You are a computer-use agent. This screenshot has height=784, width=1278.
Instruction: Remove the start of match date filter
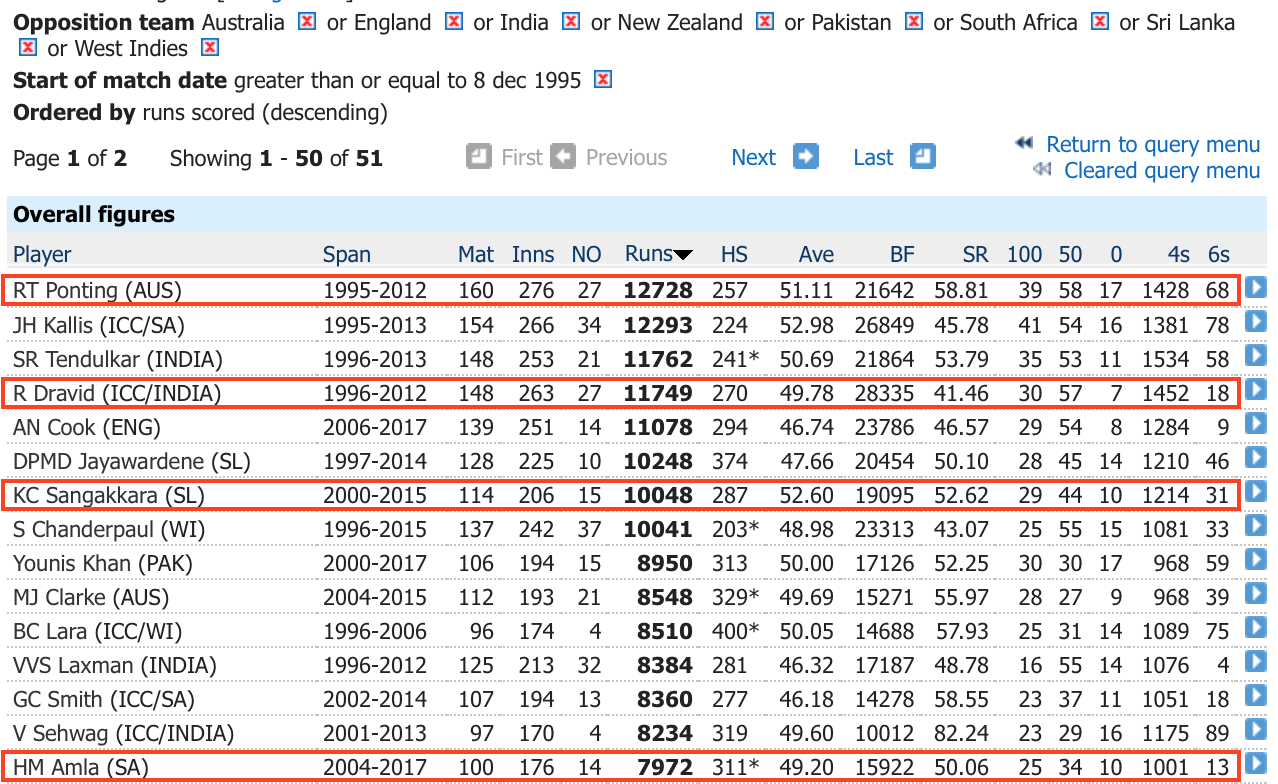click(x=602, y=79)
